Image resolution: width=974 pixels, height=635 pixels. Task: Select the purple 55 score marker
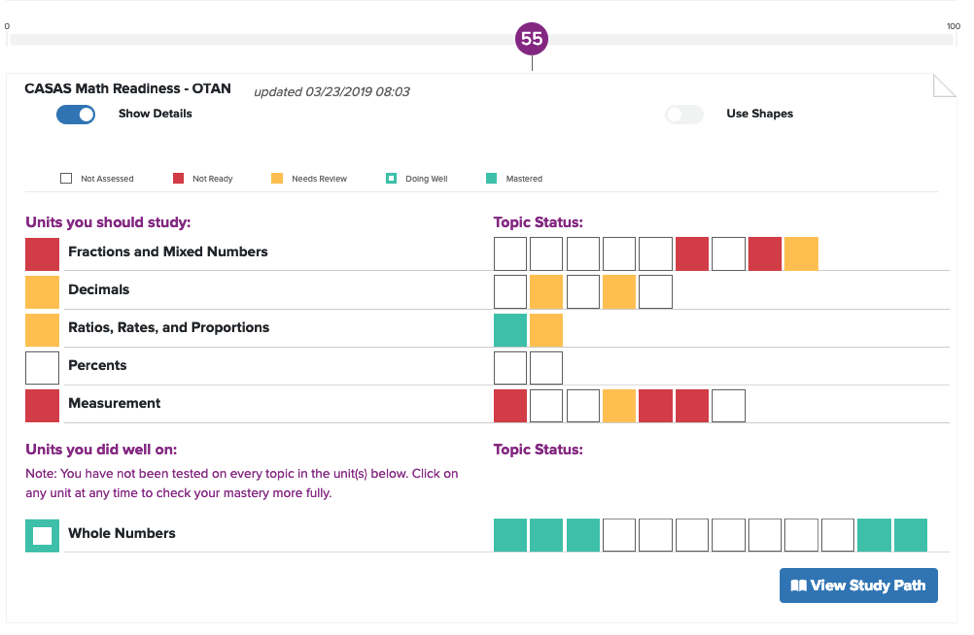[x=532, y=39]
